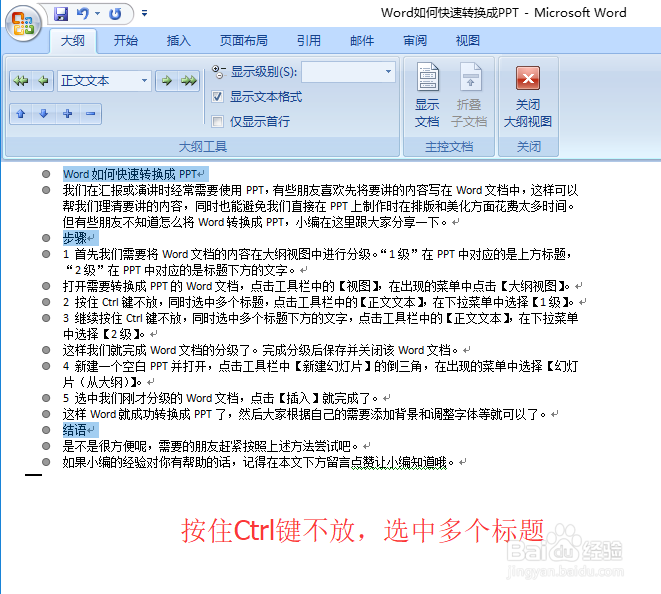Save the document from Quick Access toolbar
The height and width of the screenshot is (594, 661).
[61, 14]
